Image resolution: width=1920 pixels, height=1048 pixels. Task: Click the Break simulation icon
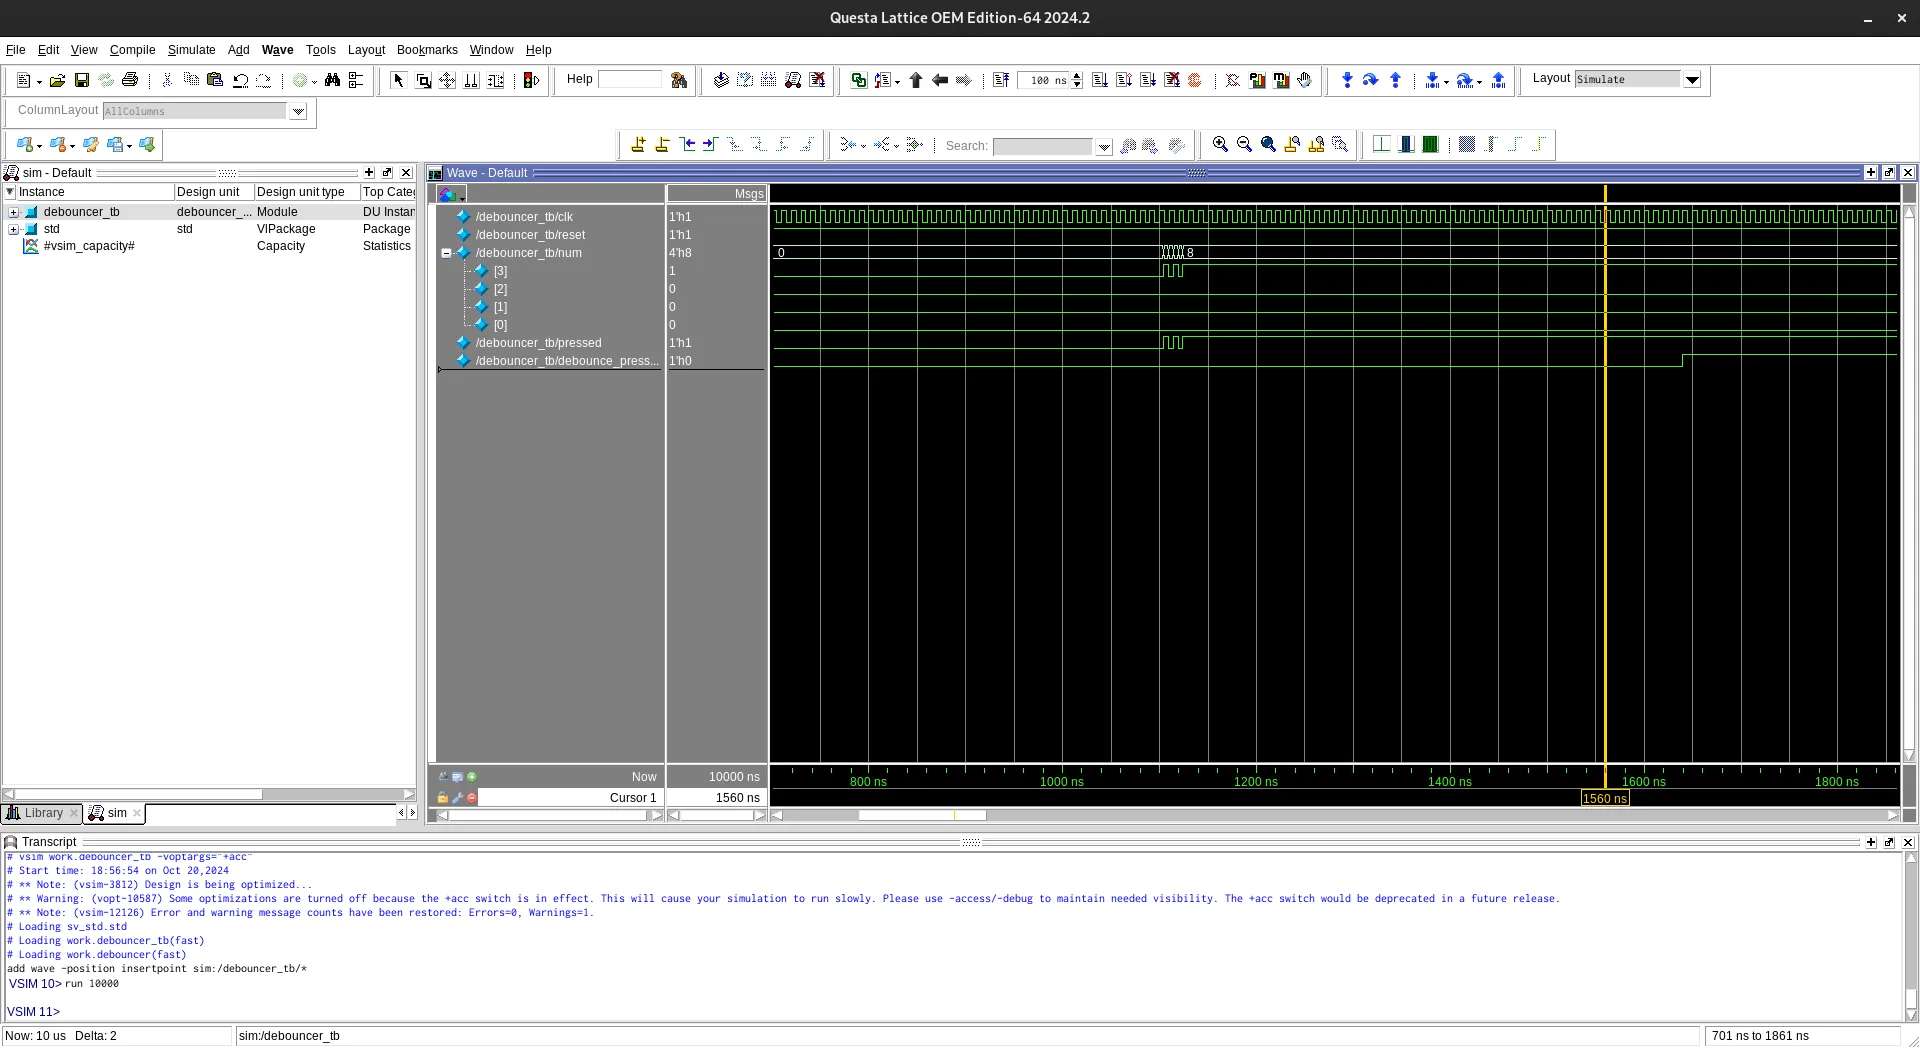(1172, 80)
